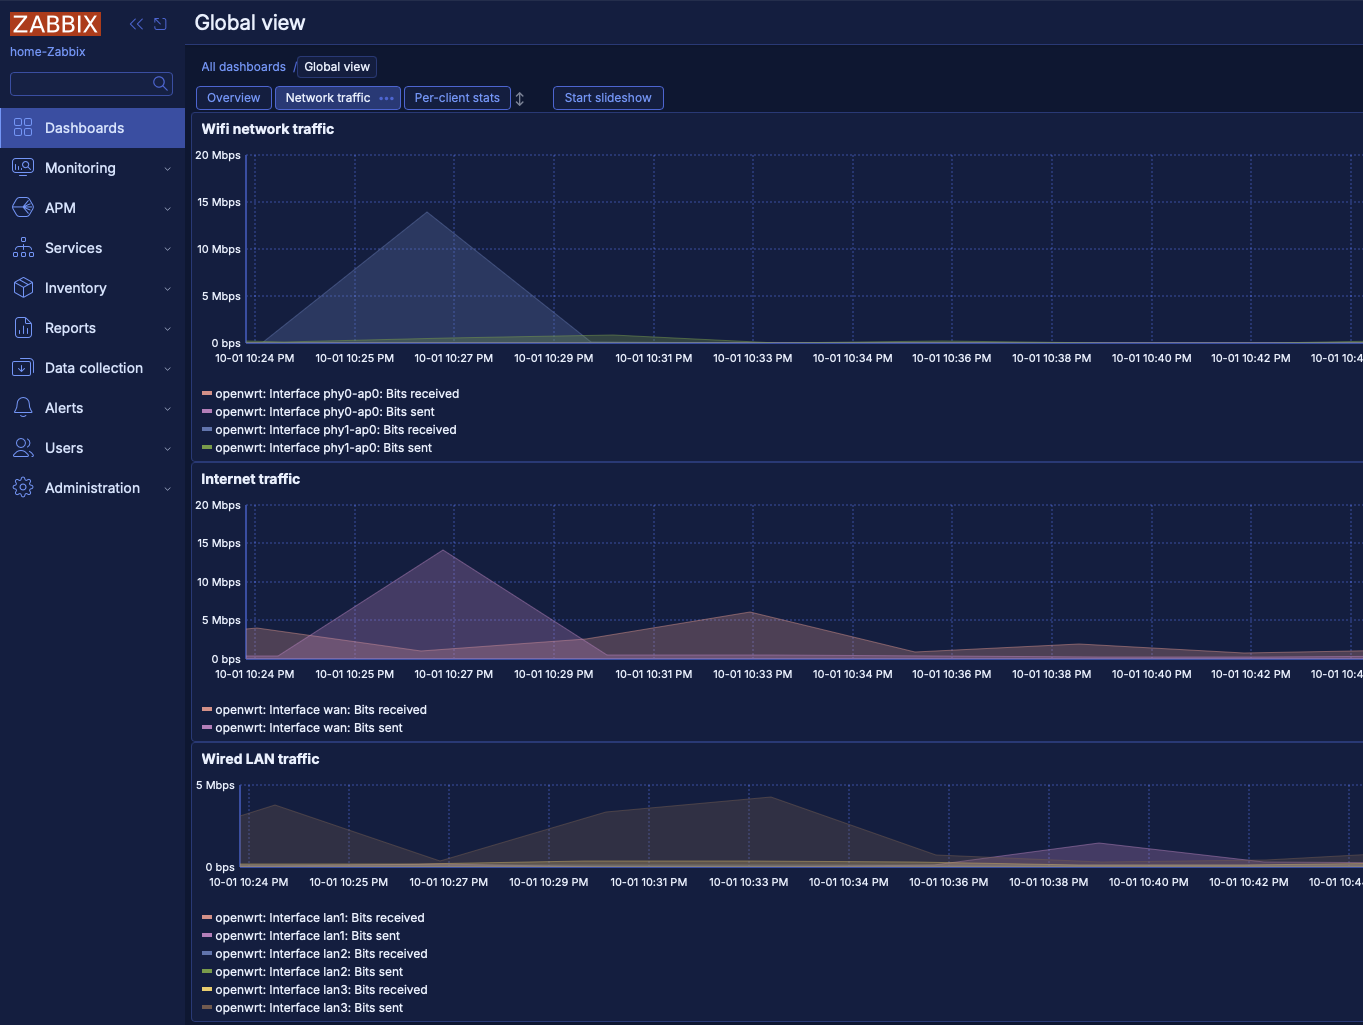Click the Users people icon
The height and width of the screenshot is (1025, 1363).
click(x=23, y=448)
